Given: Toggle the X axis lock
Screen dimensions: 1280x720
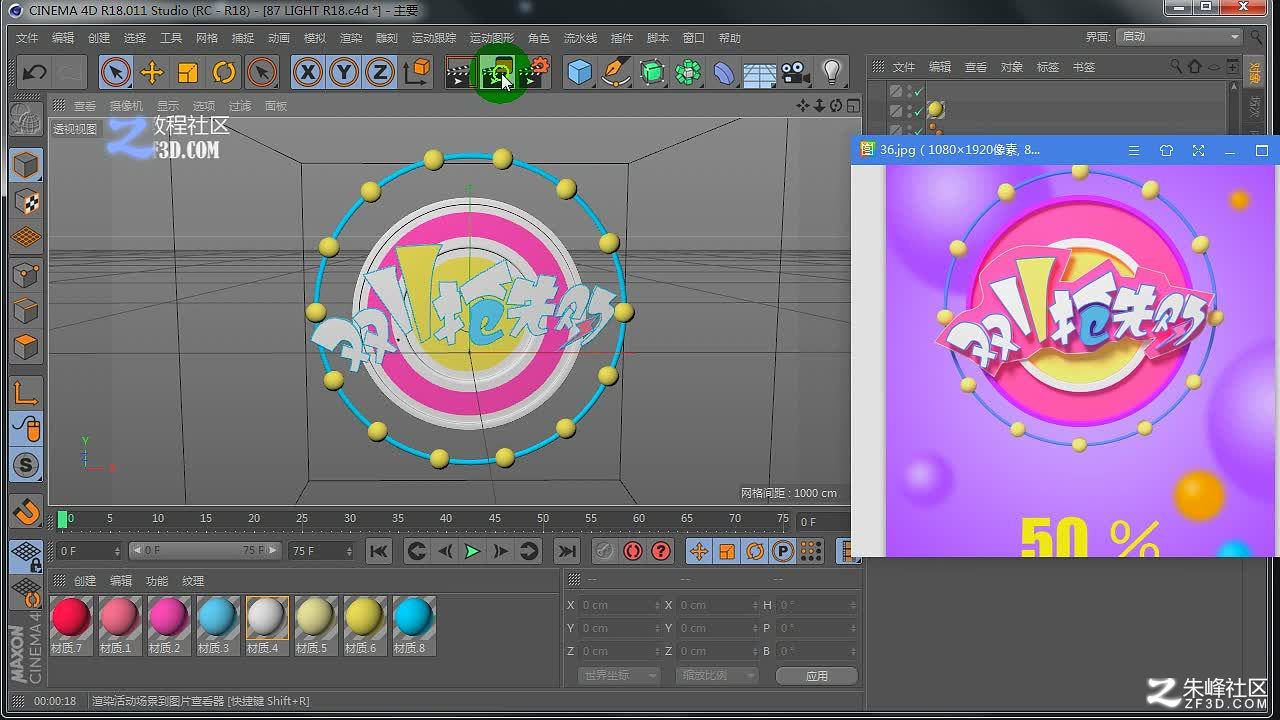Looking at the screenshot, I should [x=308, y=72].
